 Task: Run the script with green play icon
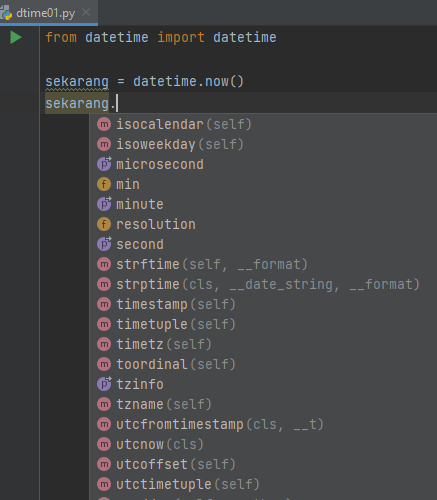(16, 37)
